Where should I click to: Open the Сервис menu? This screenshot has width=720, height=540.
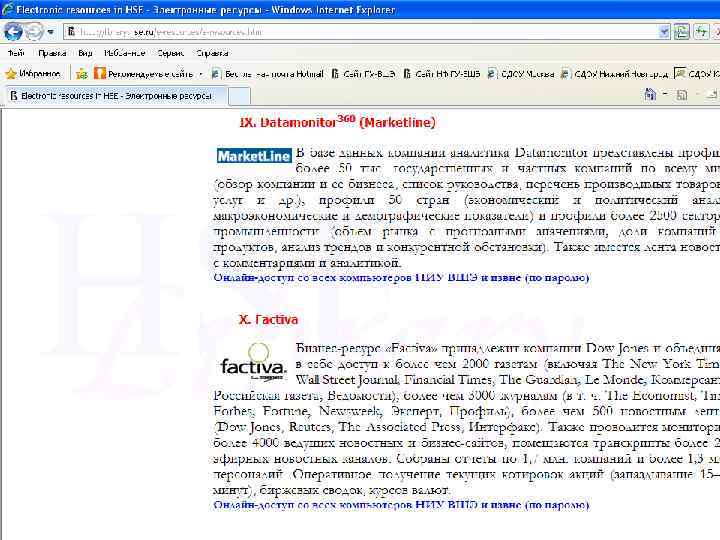pos(170,53)
